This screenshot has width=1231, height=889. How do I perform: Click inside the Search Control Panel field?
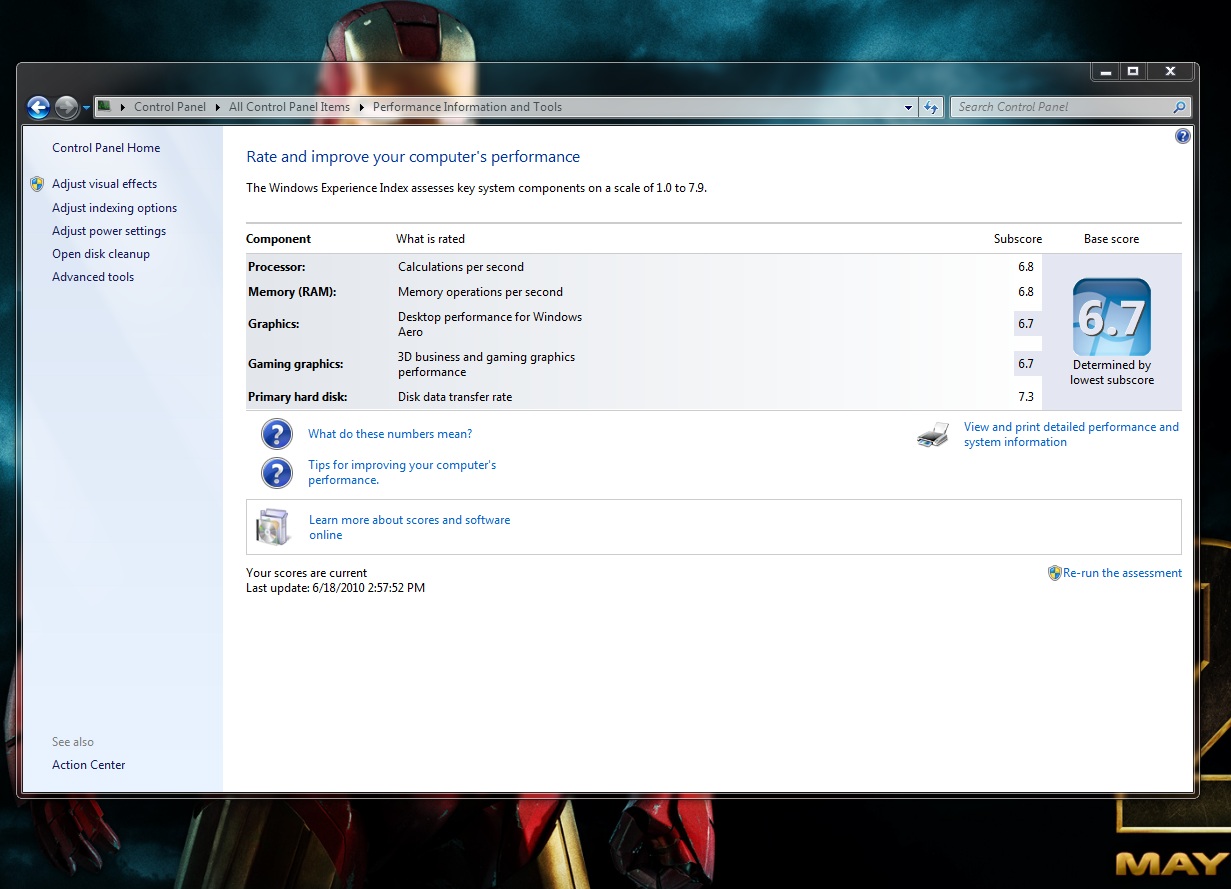coord(1060,107)
